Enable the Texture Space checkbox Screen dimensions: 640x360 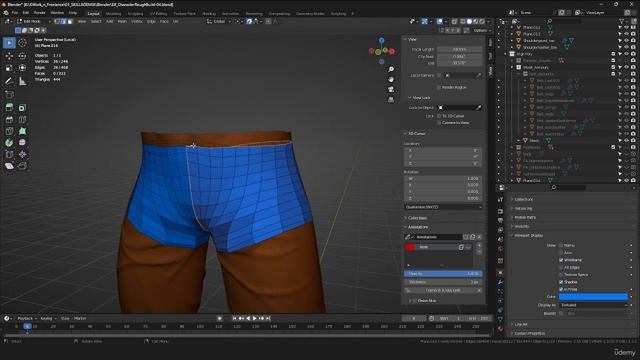[561, 275]
